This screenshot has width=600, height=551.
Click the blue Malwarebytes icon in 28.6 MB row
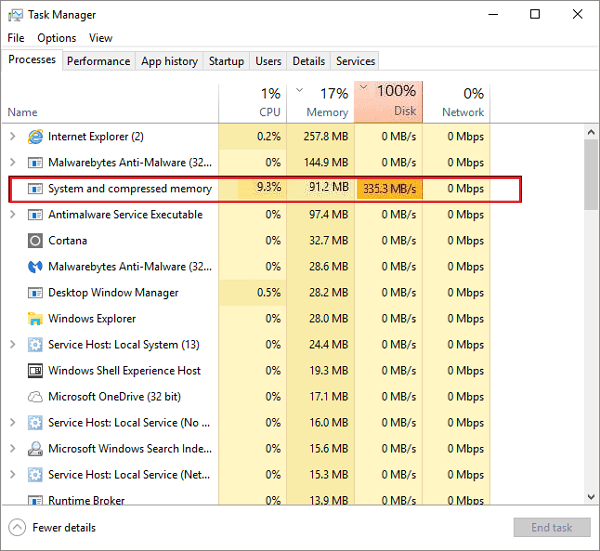point(35,267)
